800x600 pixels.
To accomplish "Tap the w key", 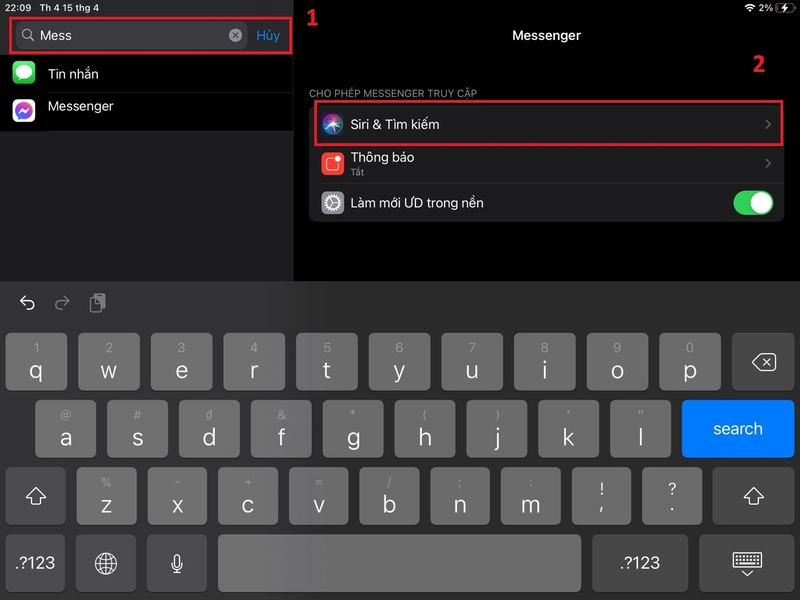I will coord(109,362).
